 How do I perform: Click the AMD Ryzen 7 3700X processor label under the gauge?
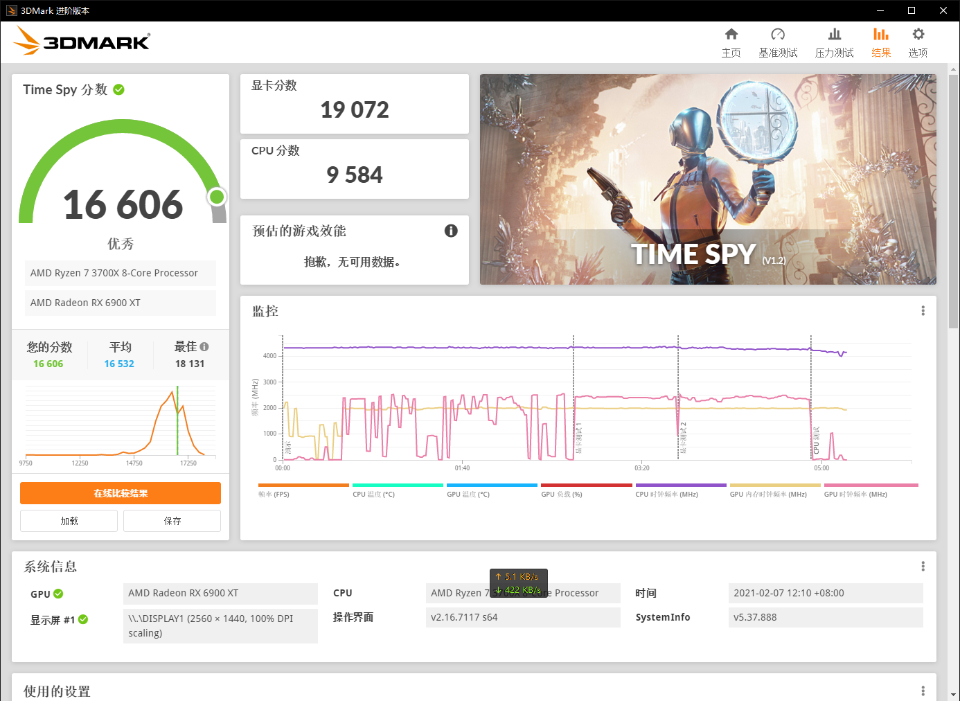(120, 273)
